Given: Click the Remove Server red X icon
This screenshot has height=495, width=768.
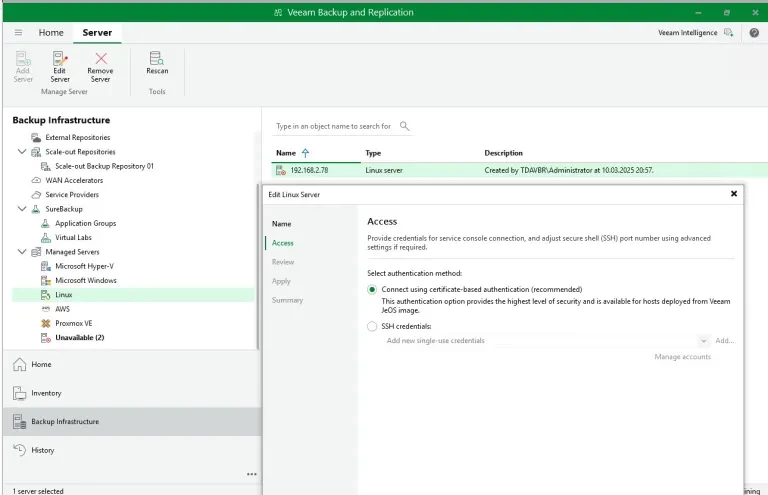Looking at the screenshot, I should (101, 58).
